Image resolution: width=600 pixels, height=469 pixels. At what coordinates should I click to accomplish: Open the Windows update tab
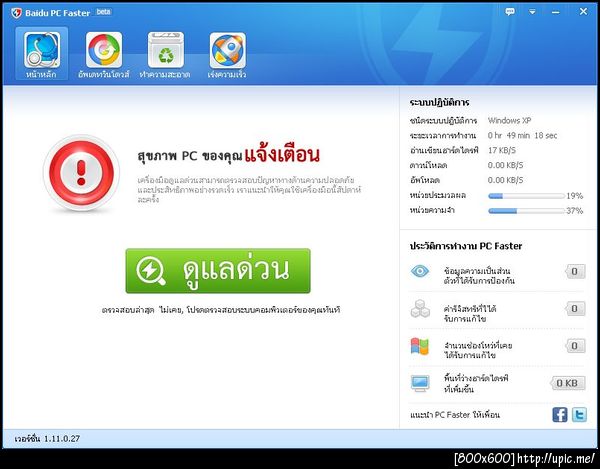104,55
